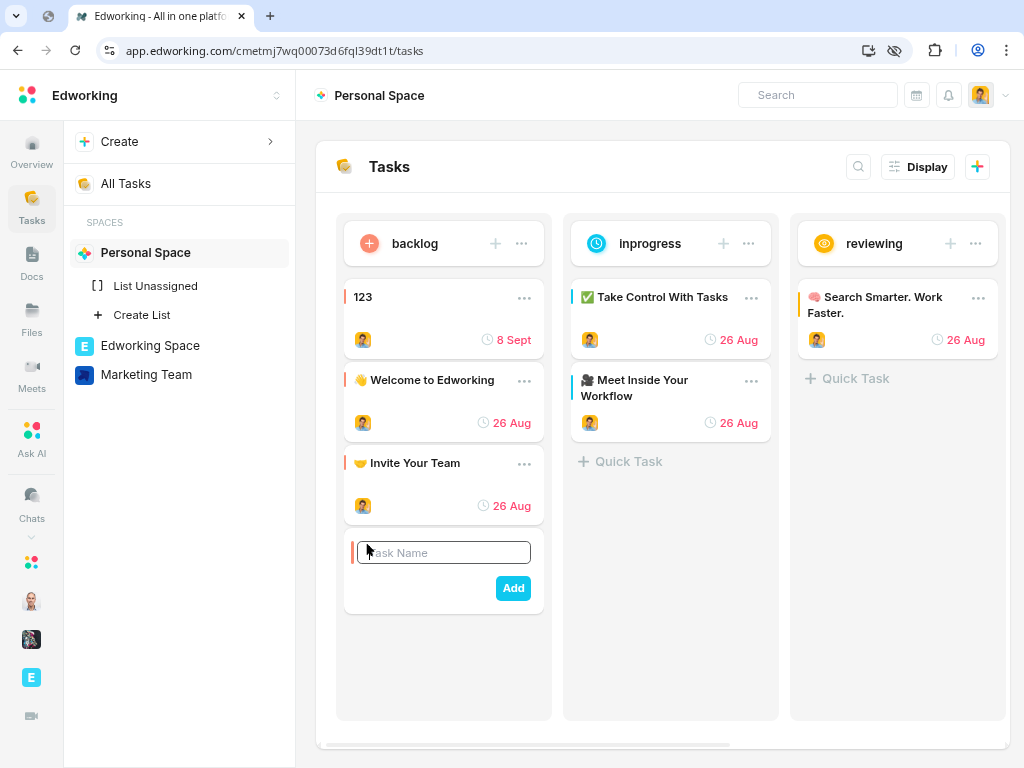The image size is (1024, 768).
Task: Click the search magnifier in Tasks header
Action: [x=858, y=167]
